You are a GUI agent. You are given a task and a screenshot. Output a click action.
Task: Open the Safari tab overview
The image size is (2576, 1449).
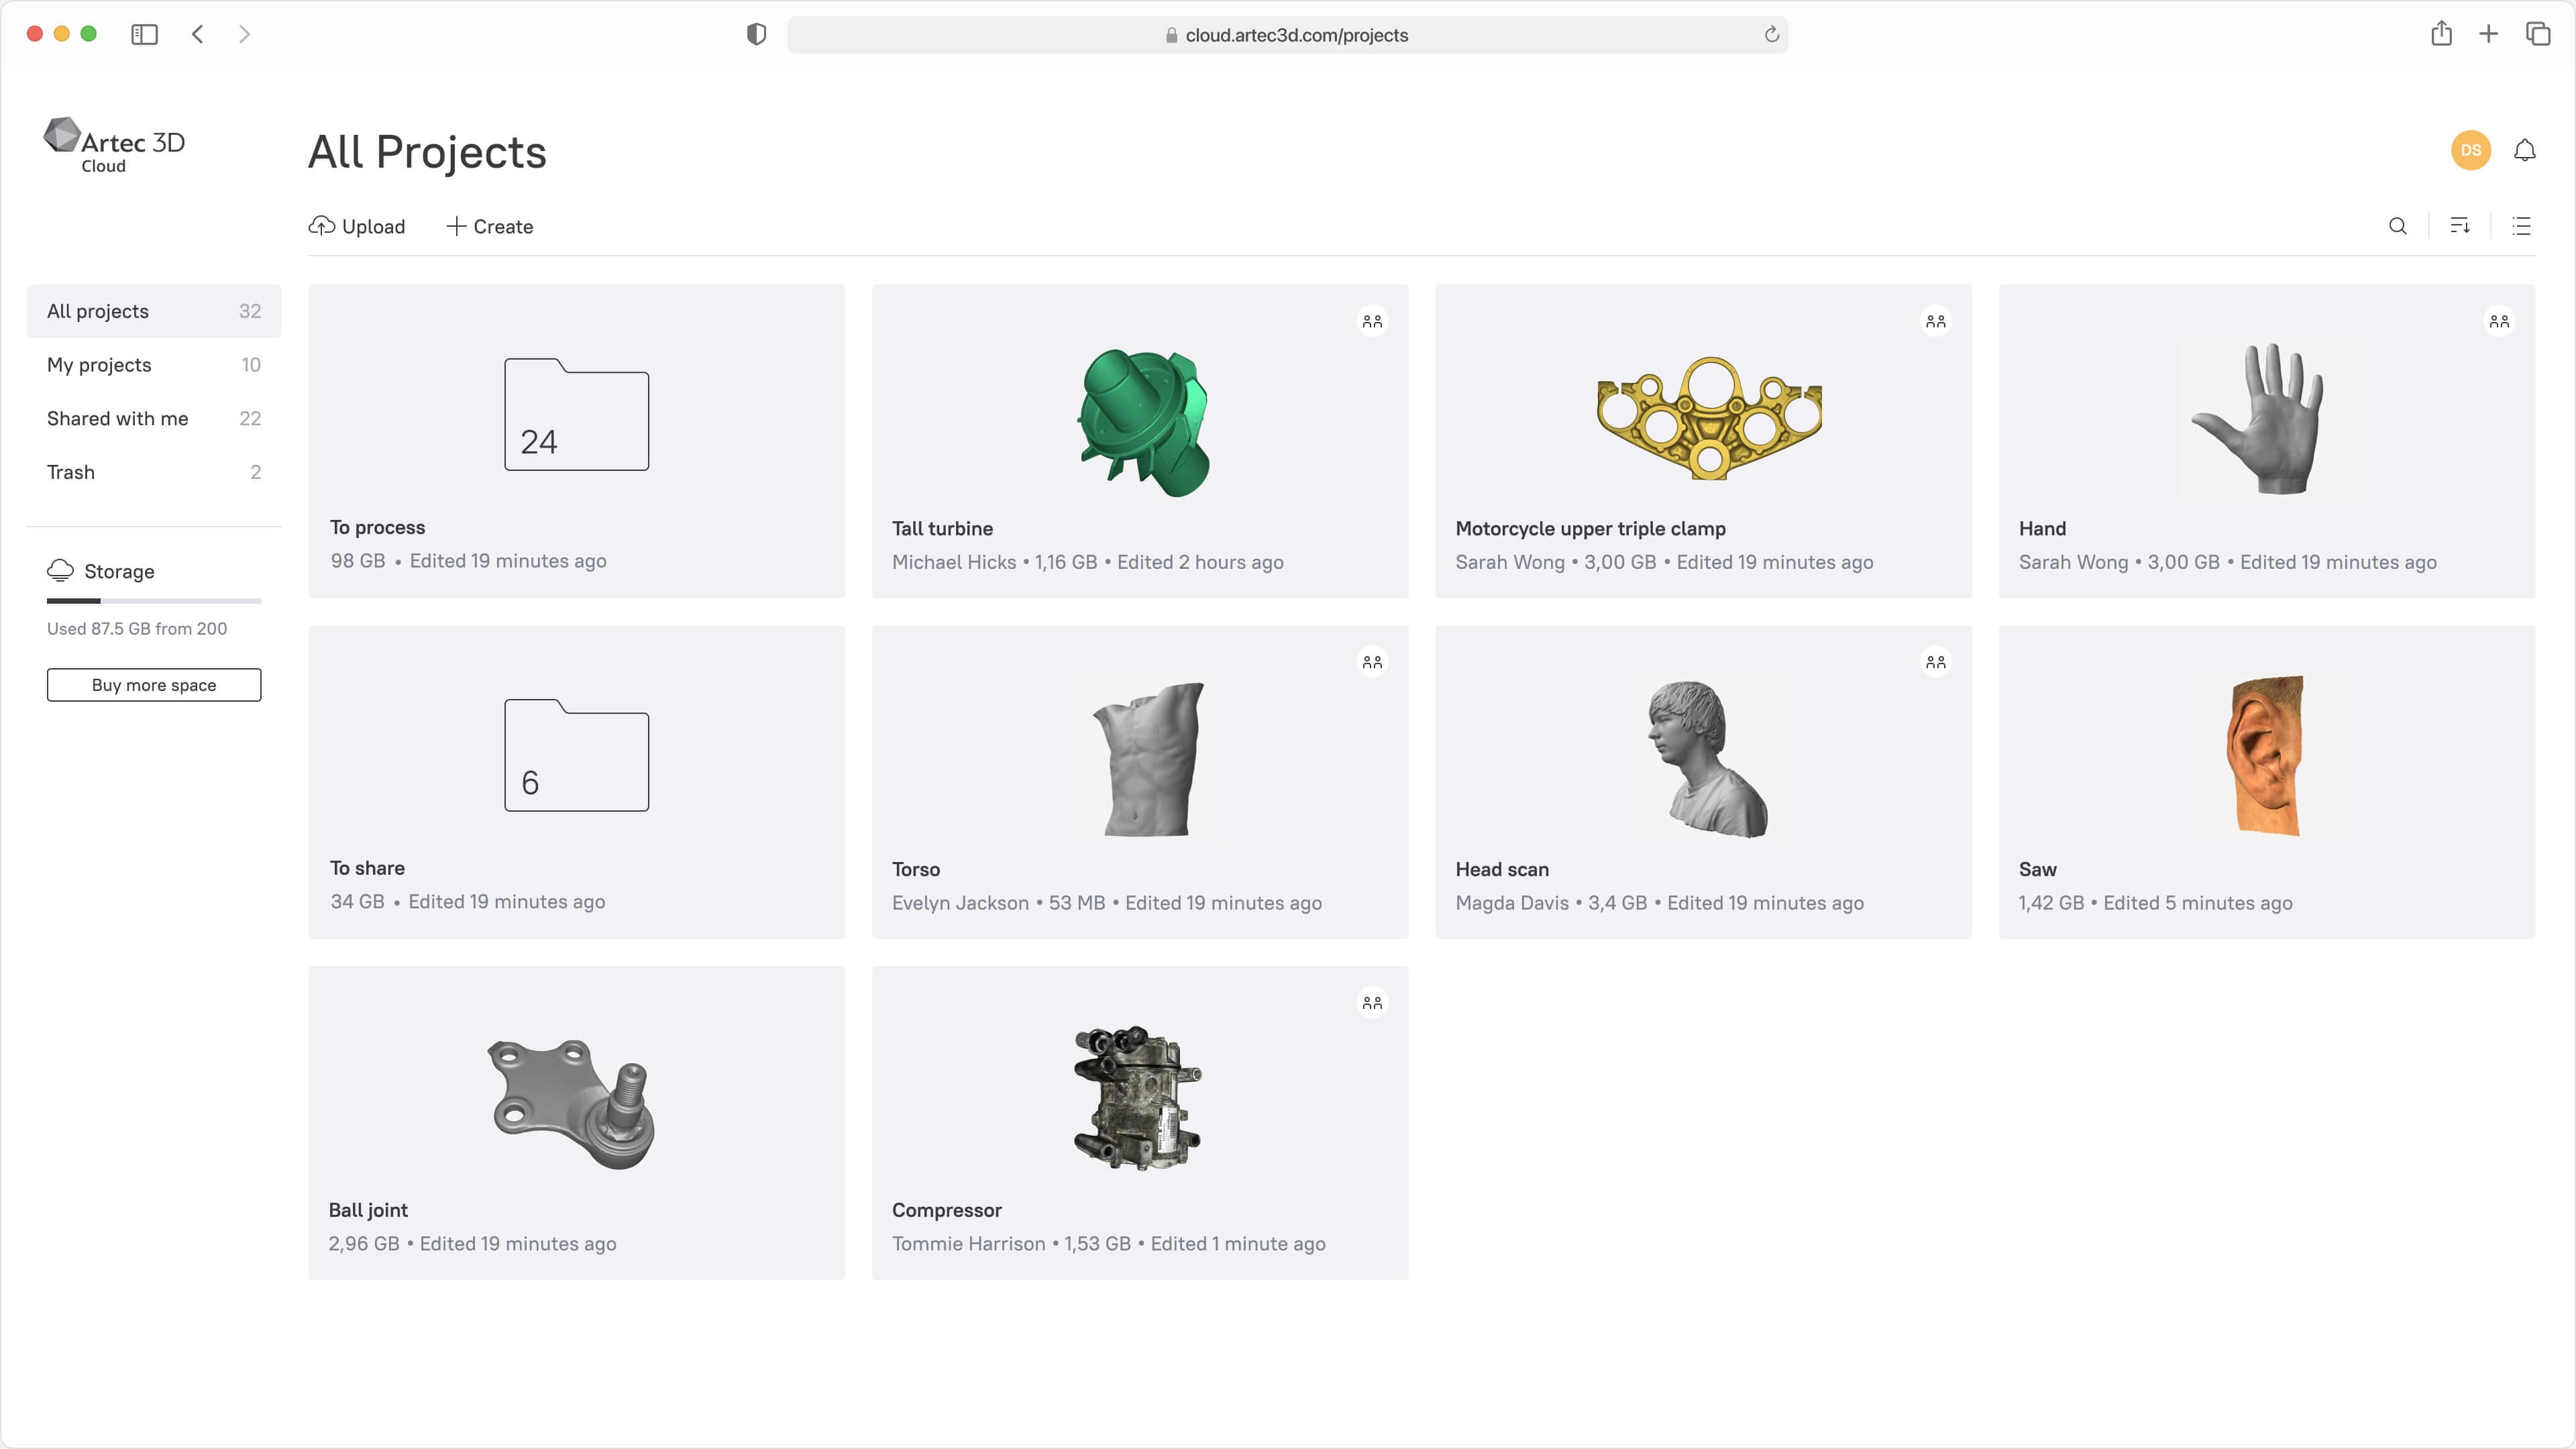[x=2537, y=34]
